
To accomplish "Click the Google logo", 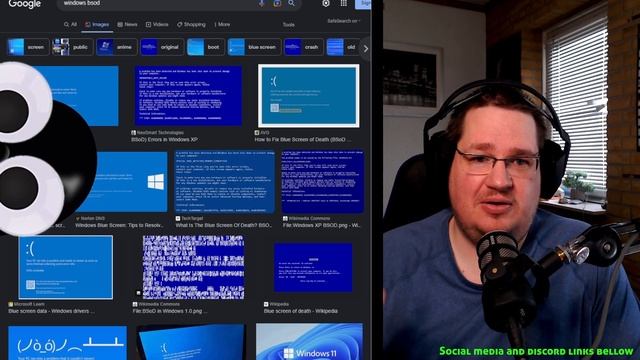I will (24, 4).
